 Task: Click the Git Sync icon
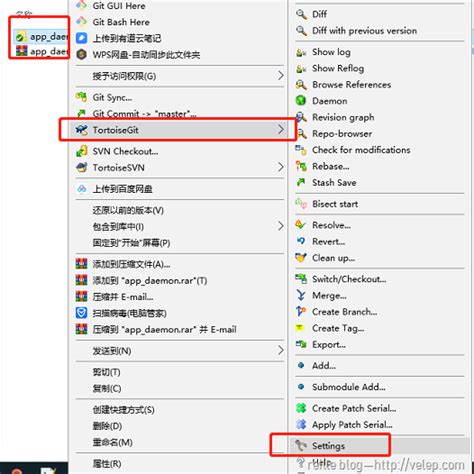tap(82, 97)
